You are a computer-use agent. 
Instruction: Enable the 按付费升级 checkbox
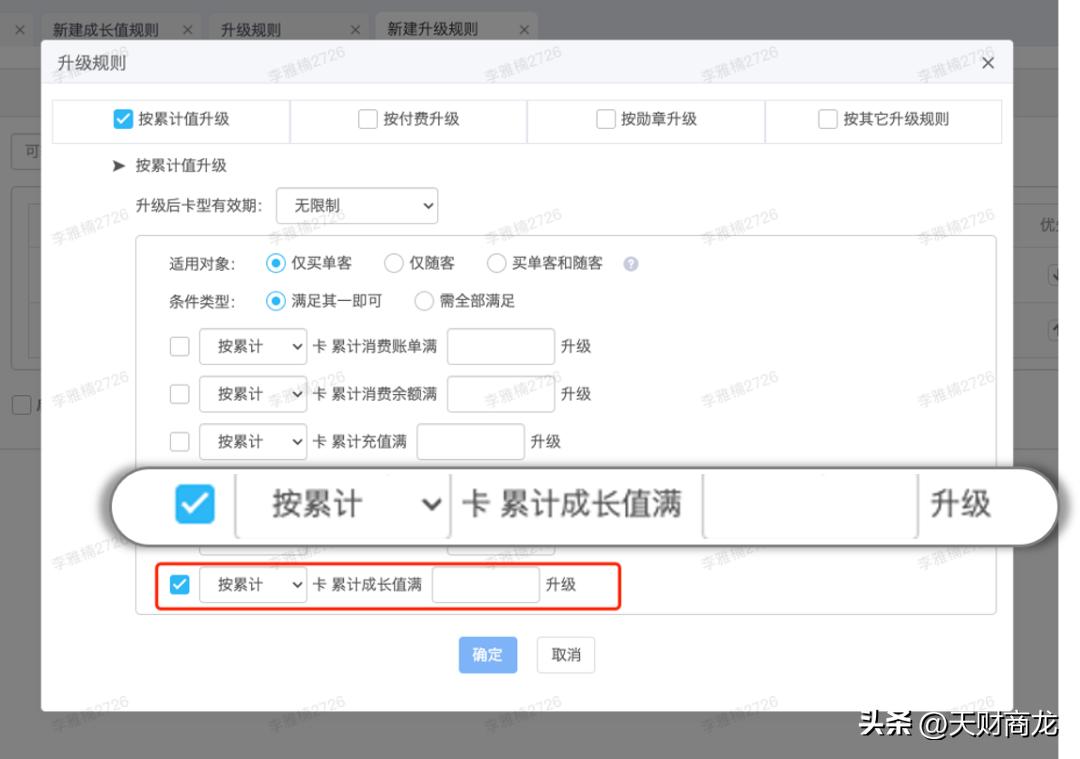tap(367, 119)
